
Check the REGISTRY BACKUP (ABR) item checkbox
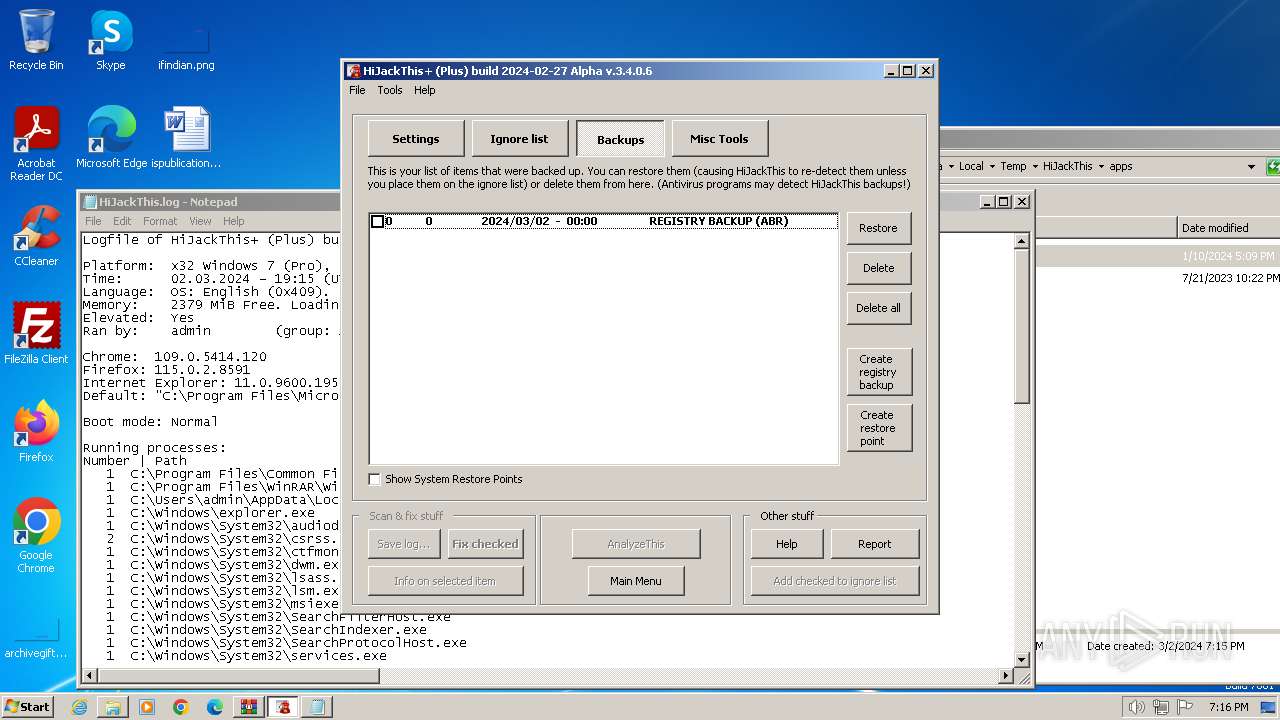click(377, 221)
